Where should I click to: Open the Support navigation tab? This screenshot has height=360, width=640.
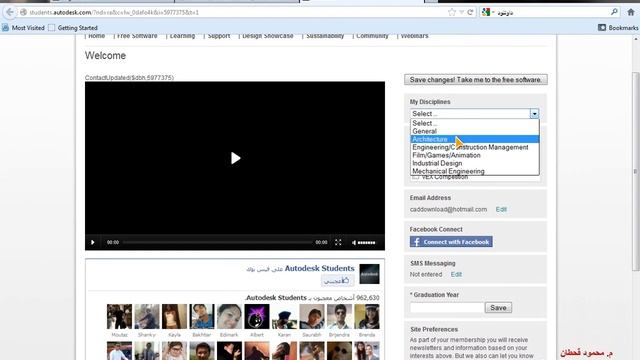point(219,36)
